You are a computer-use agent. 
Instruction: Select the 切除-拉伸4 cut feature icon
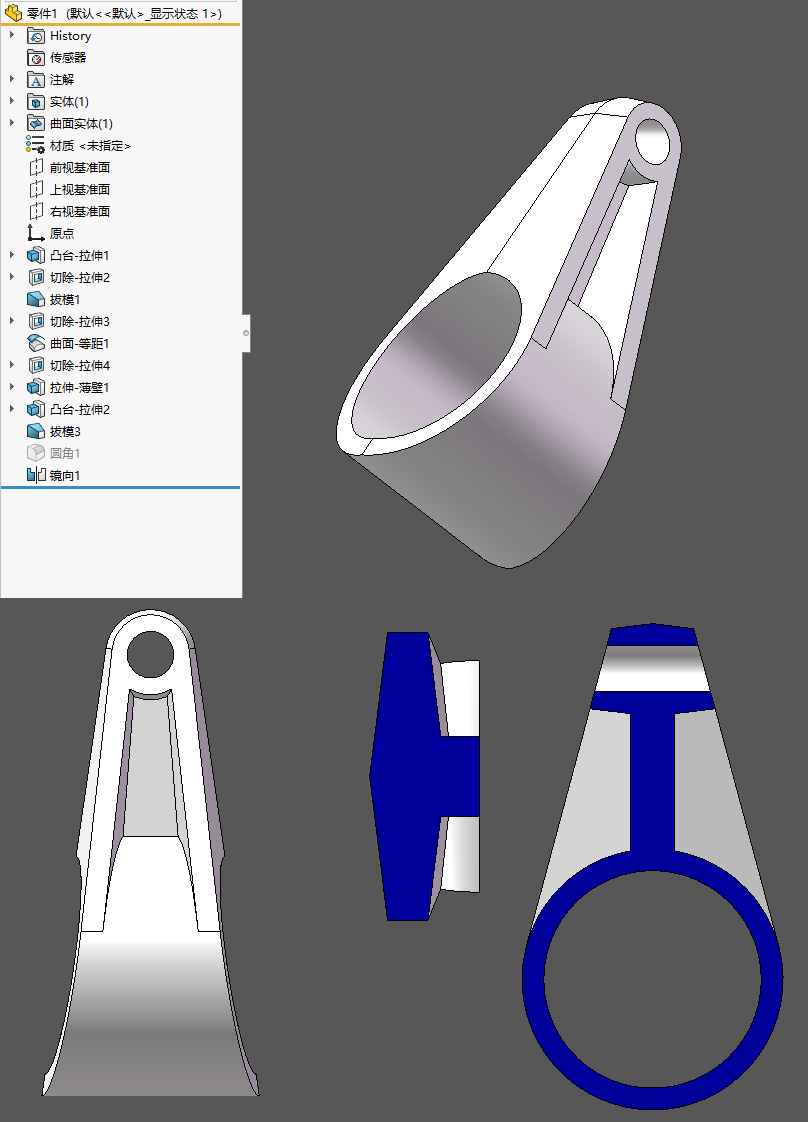(36, 366)
